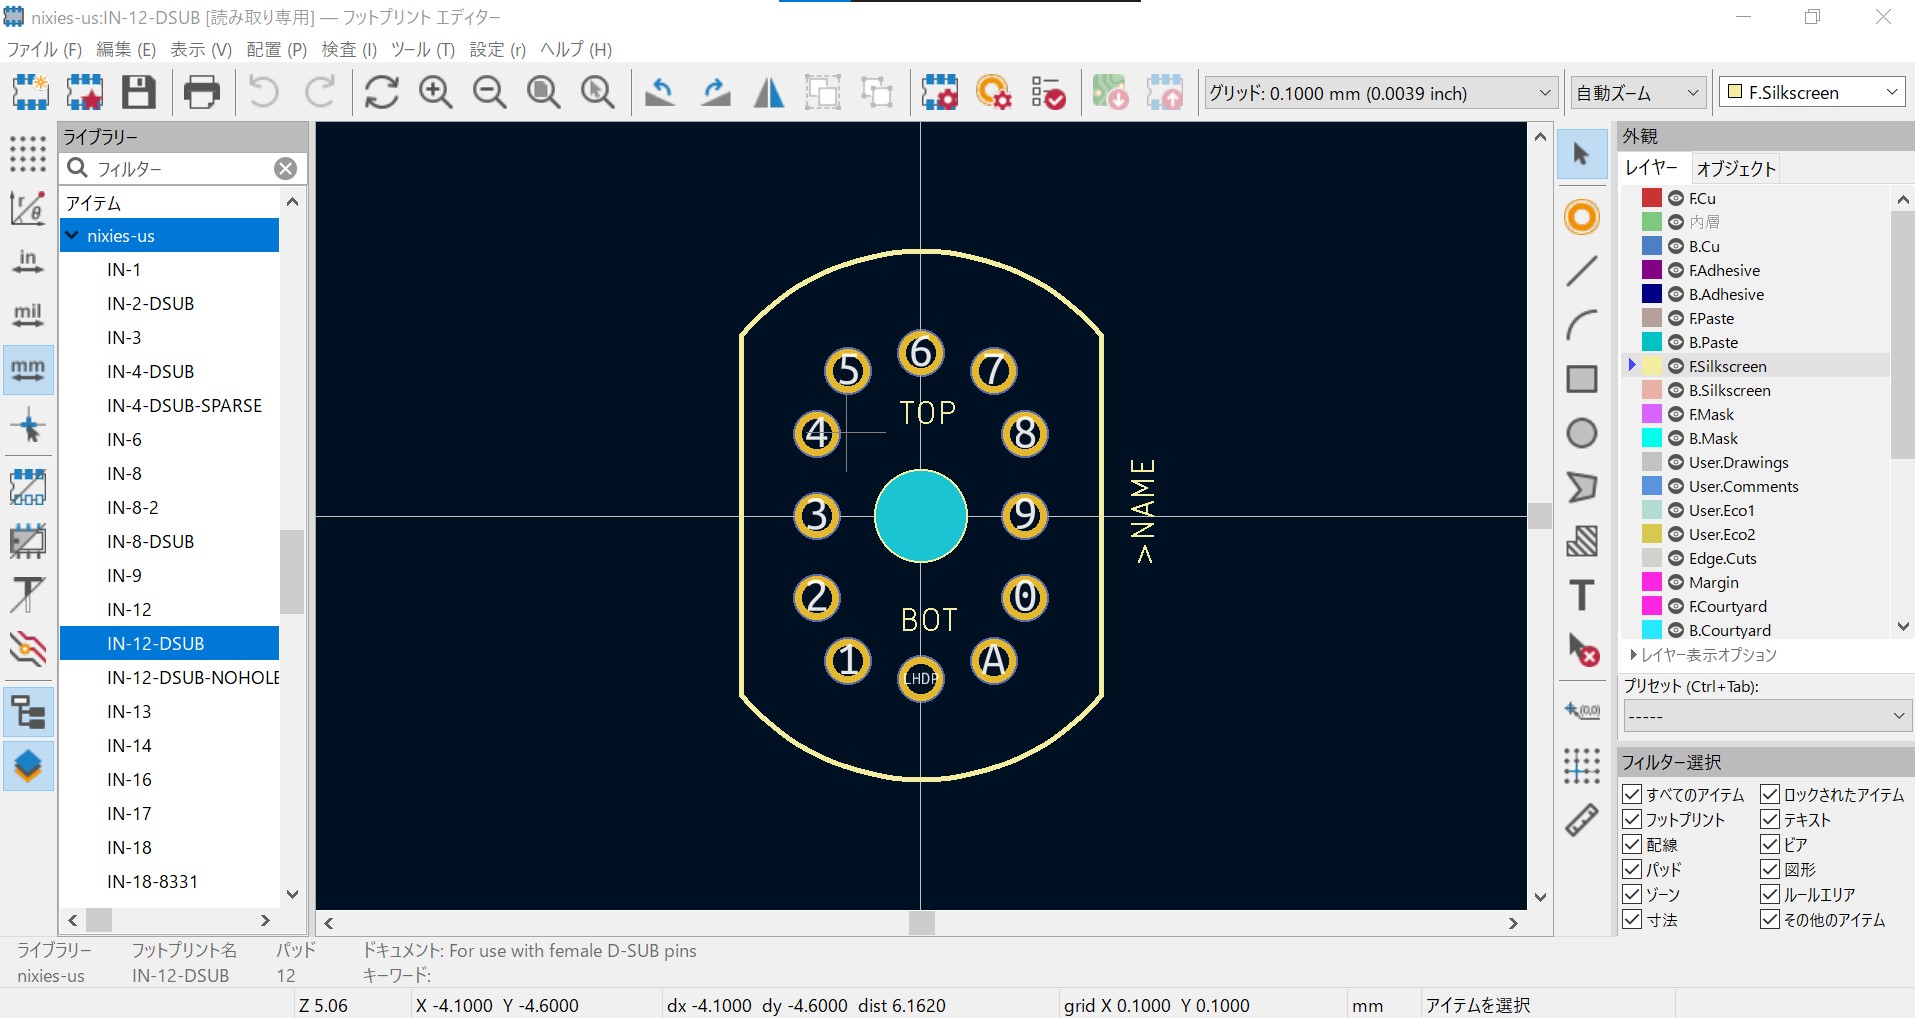Uncheck the テキスト filter checkbox
1915x1018 pixels.
1770,819
